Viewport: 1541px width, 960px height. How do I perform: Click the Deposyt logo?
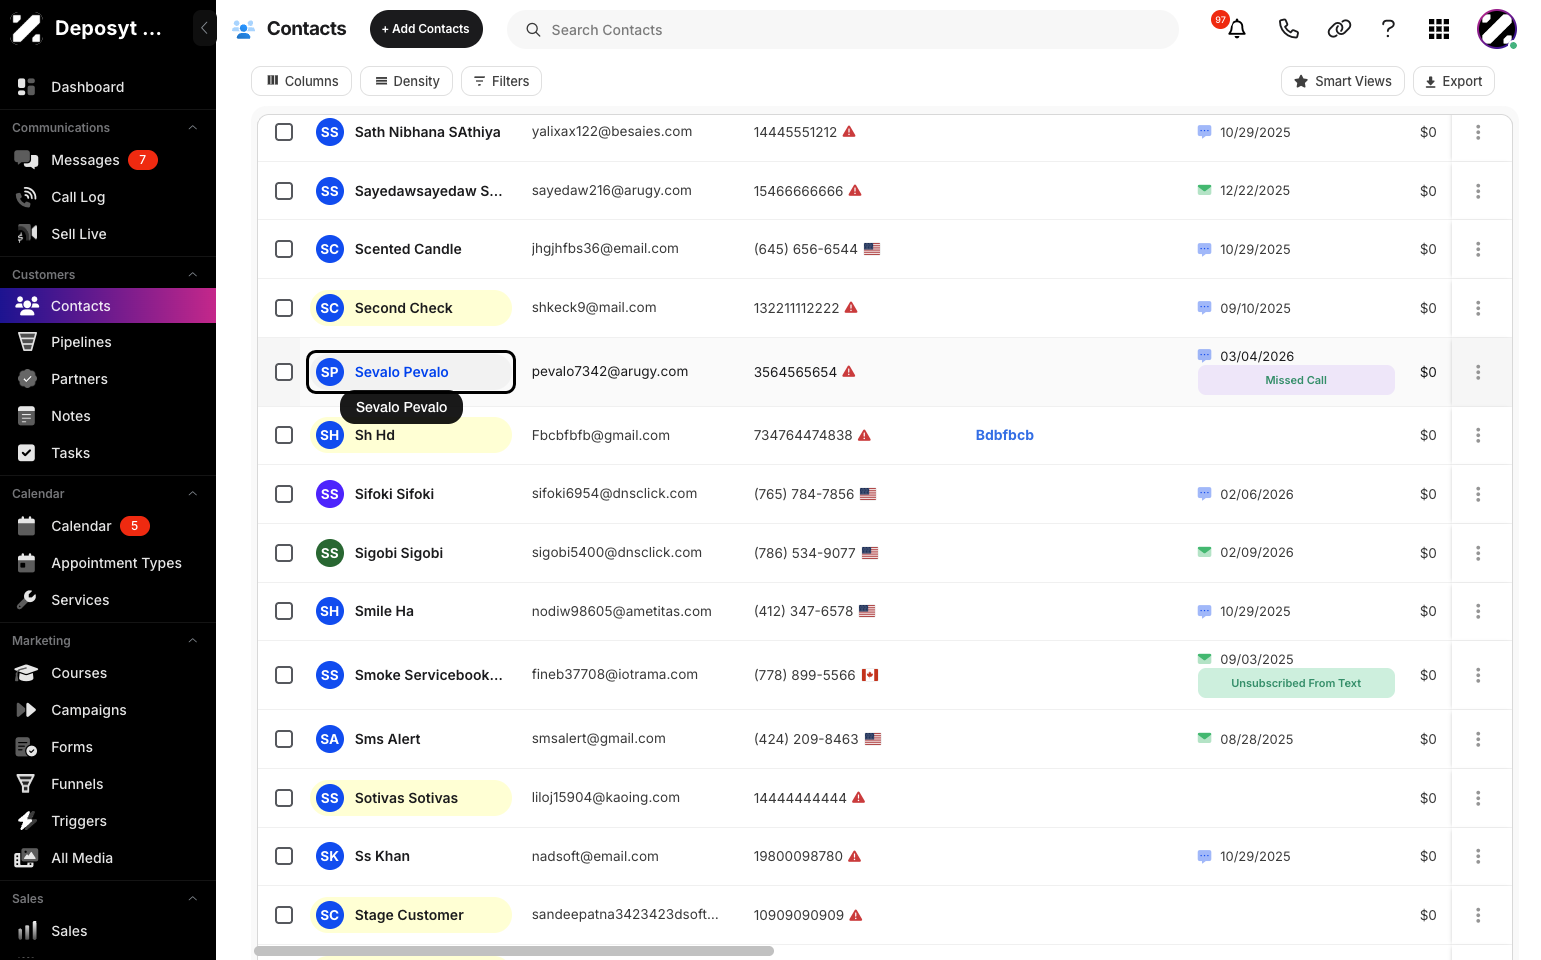click(x=27, y=28)
